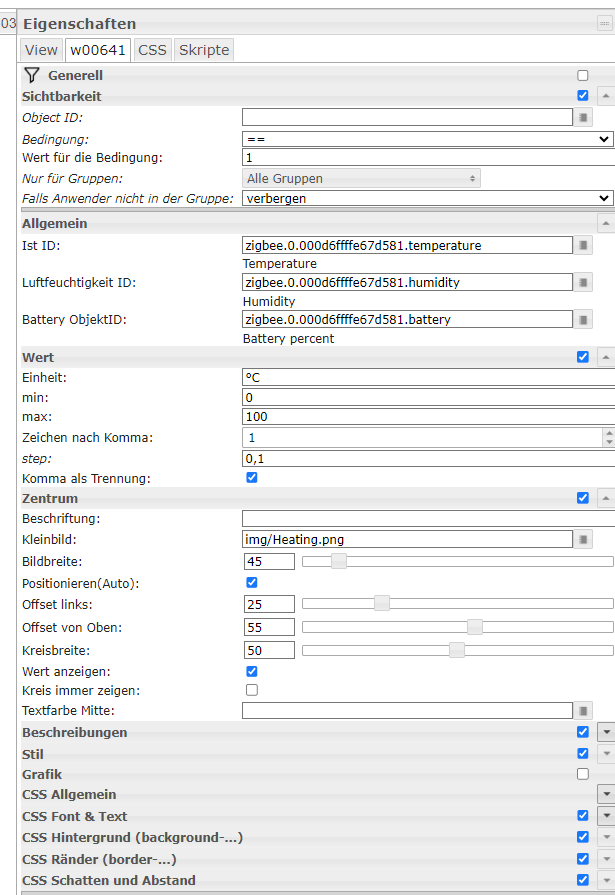The image size is (615, 895).
Task: Click the Offset links number field
Action: pyautogui.click(x=270, y=604)
